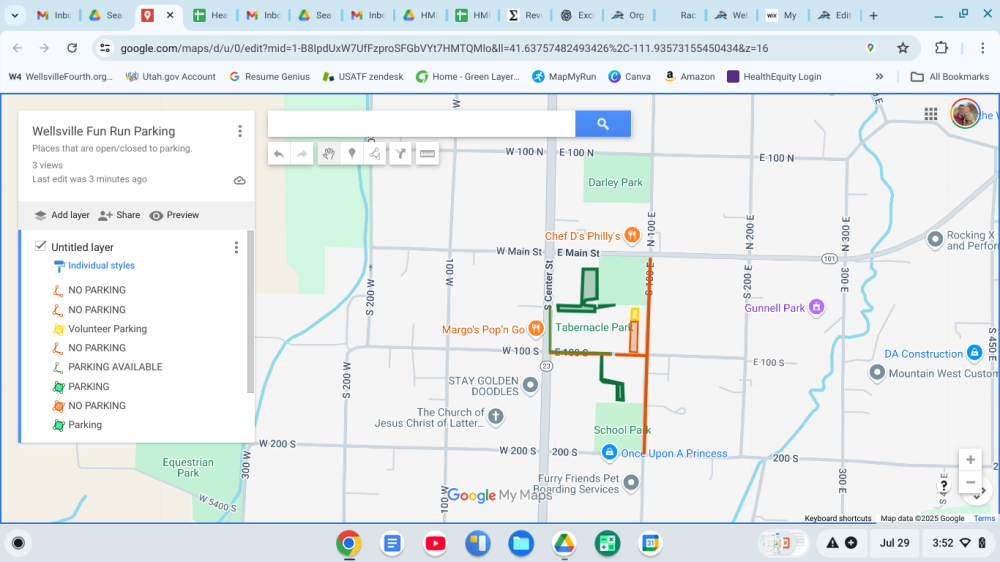This screenshot has height=562, width=1000.
Task: Click the map title Wellsville Fun Run Parking
Action: [x=103, y=131]
